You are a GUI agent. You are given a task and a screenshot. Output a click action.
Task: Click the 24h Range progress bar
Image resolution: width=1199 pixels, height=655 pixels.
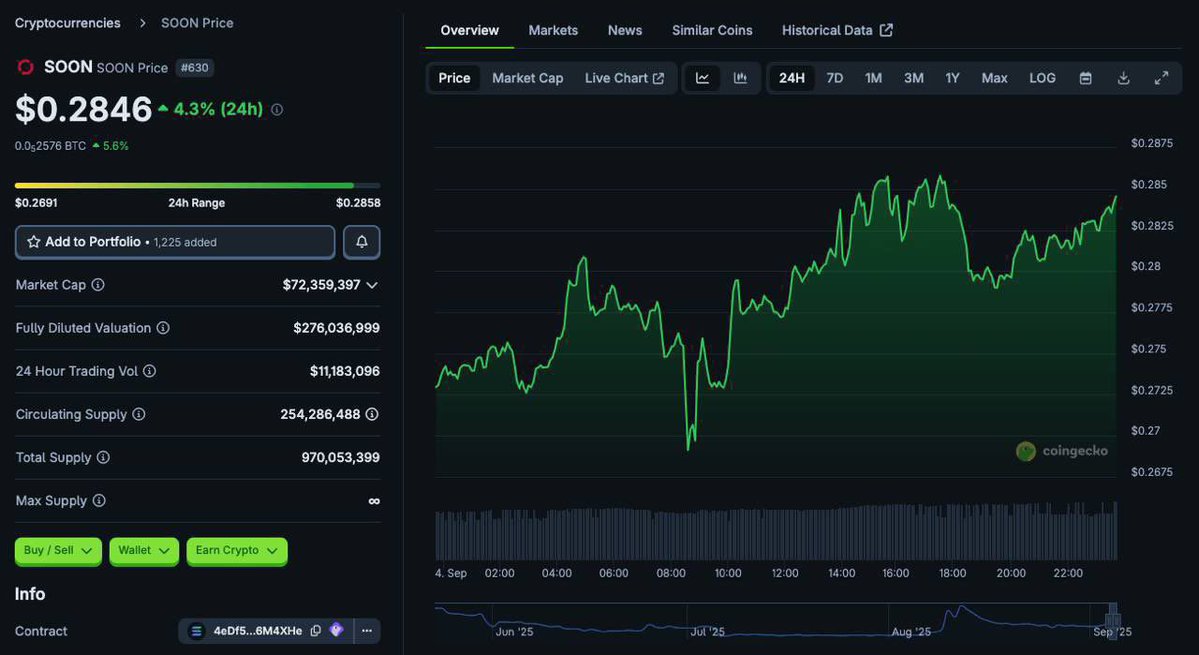[197, 185]
